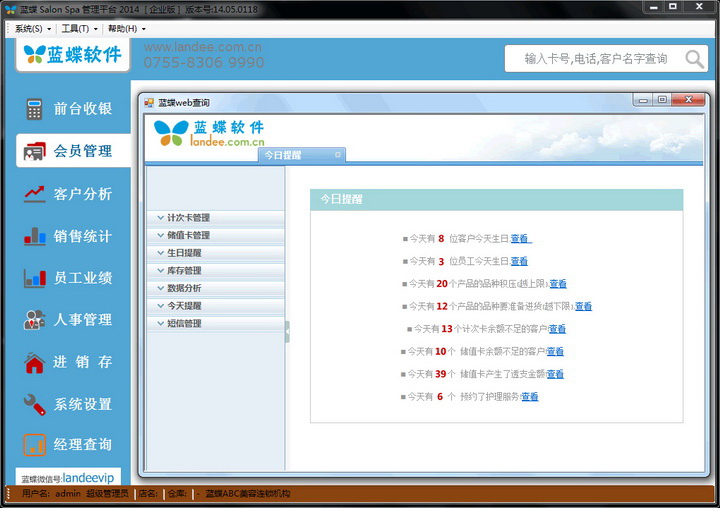Click 销售统计 sidebar label

pos(83,236)
